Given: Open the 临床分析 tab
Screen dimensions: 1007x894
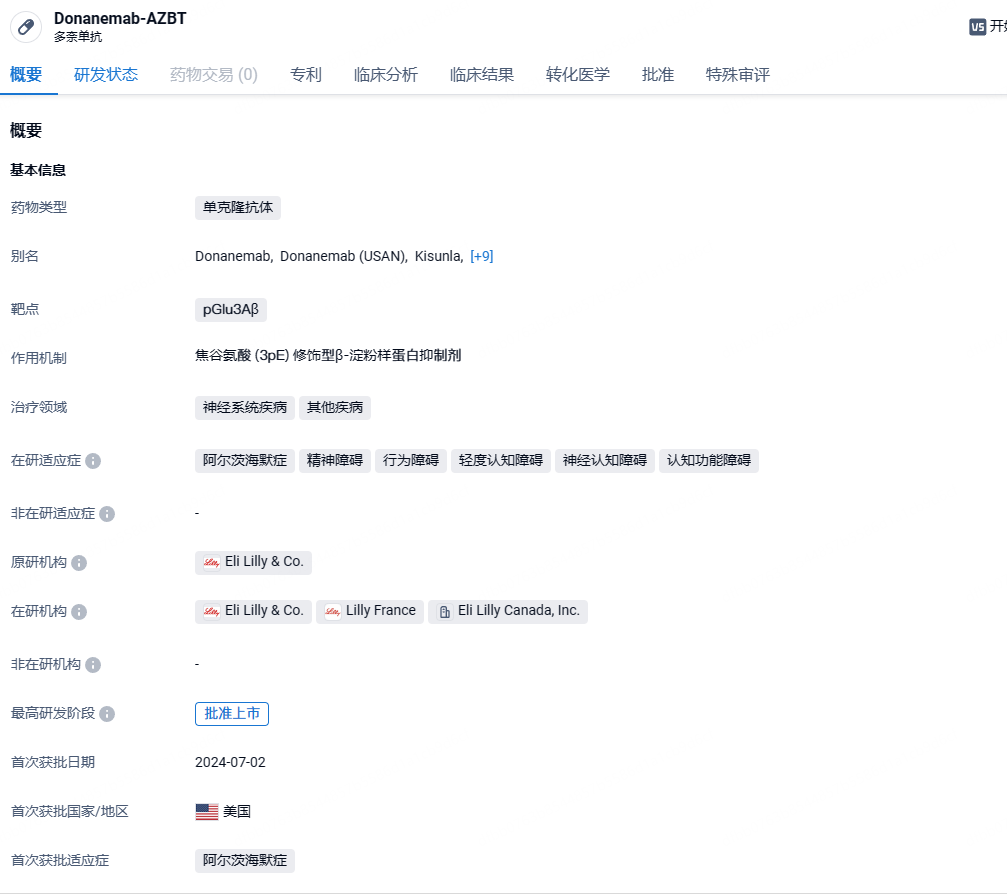Looking at the screenshot, I should click(386, 74).
